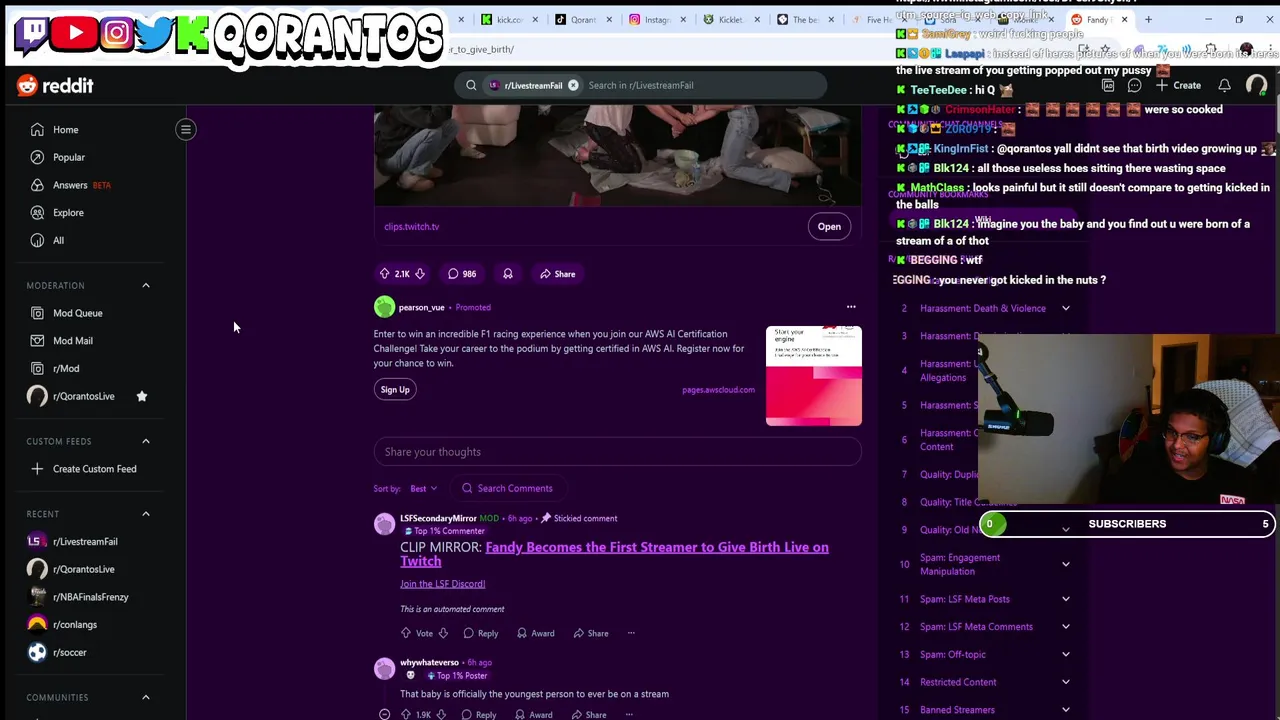Switch to the Instagram browser tab
This screenshot has width=1280, height=720.
pyautogui.click(x=656, y=19)
